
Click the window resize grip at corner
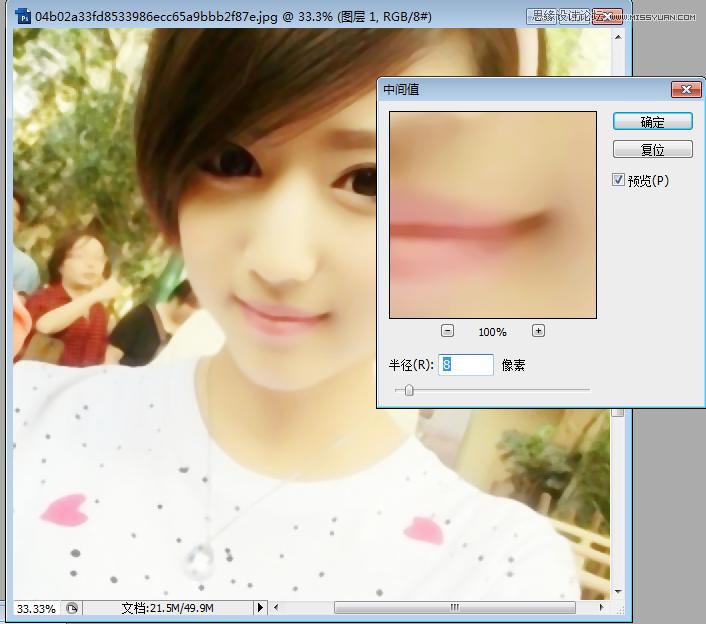tap(620, 610)
